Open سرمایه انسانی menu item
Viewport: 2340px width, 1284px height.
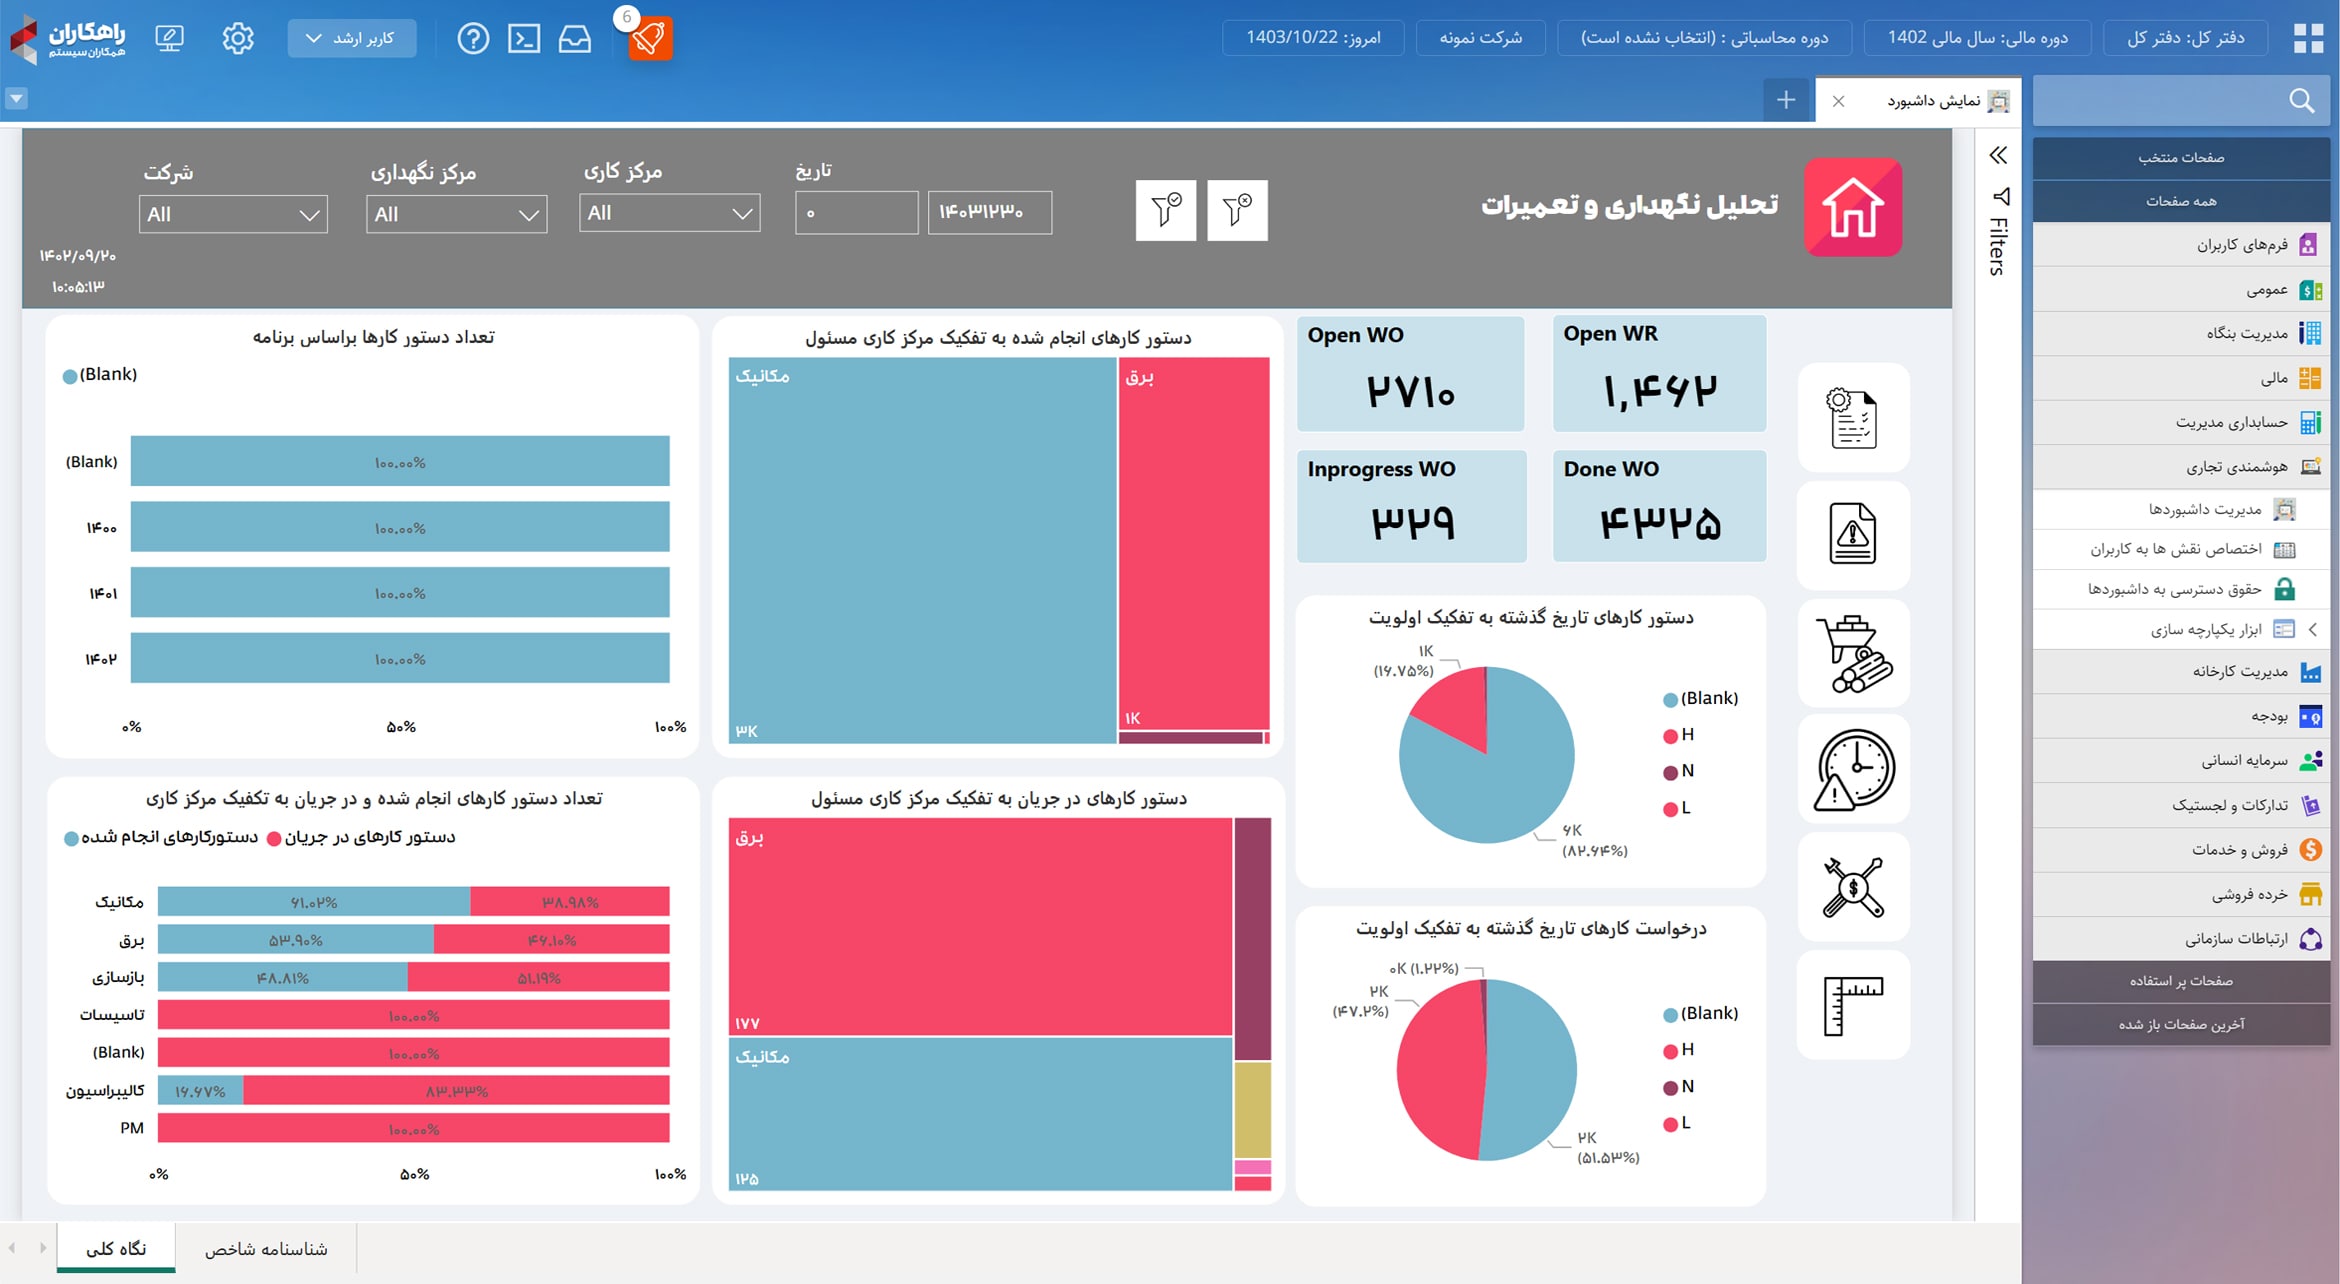[2181, 761]
